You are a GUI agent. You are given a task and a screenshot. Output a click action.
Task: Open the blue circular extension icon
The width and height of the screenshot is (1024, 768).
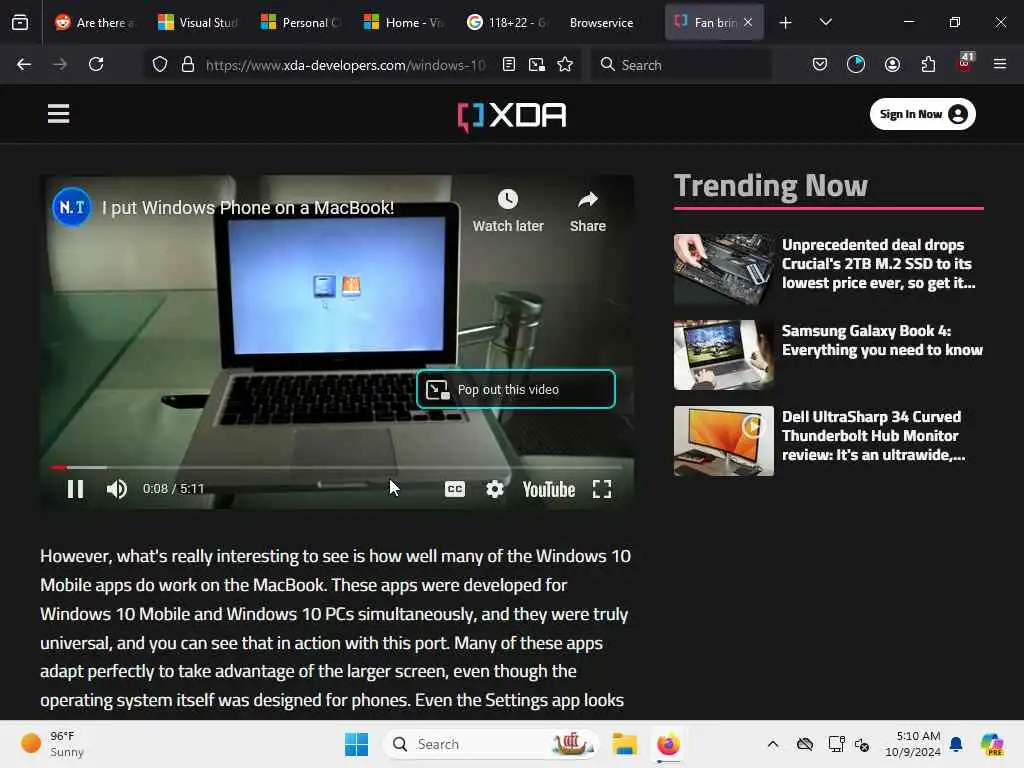856,64
